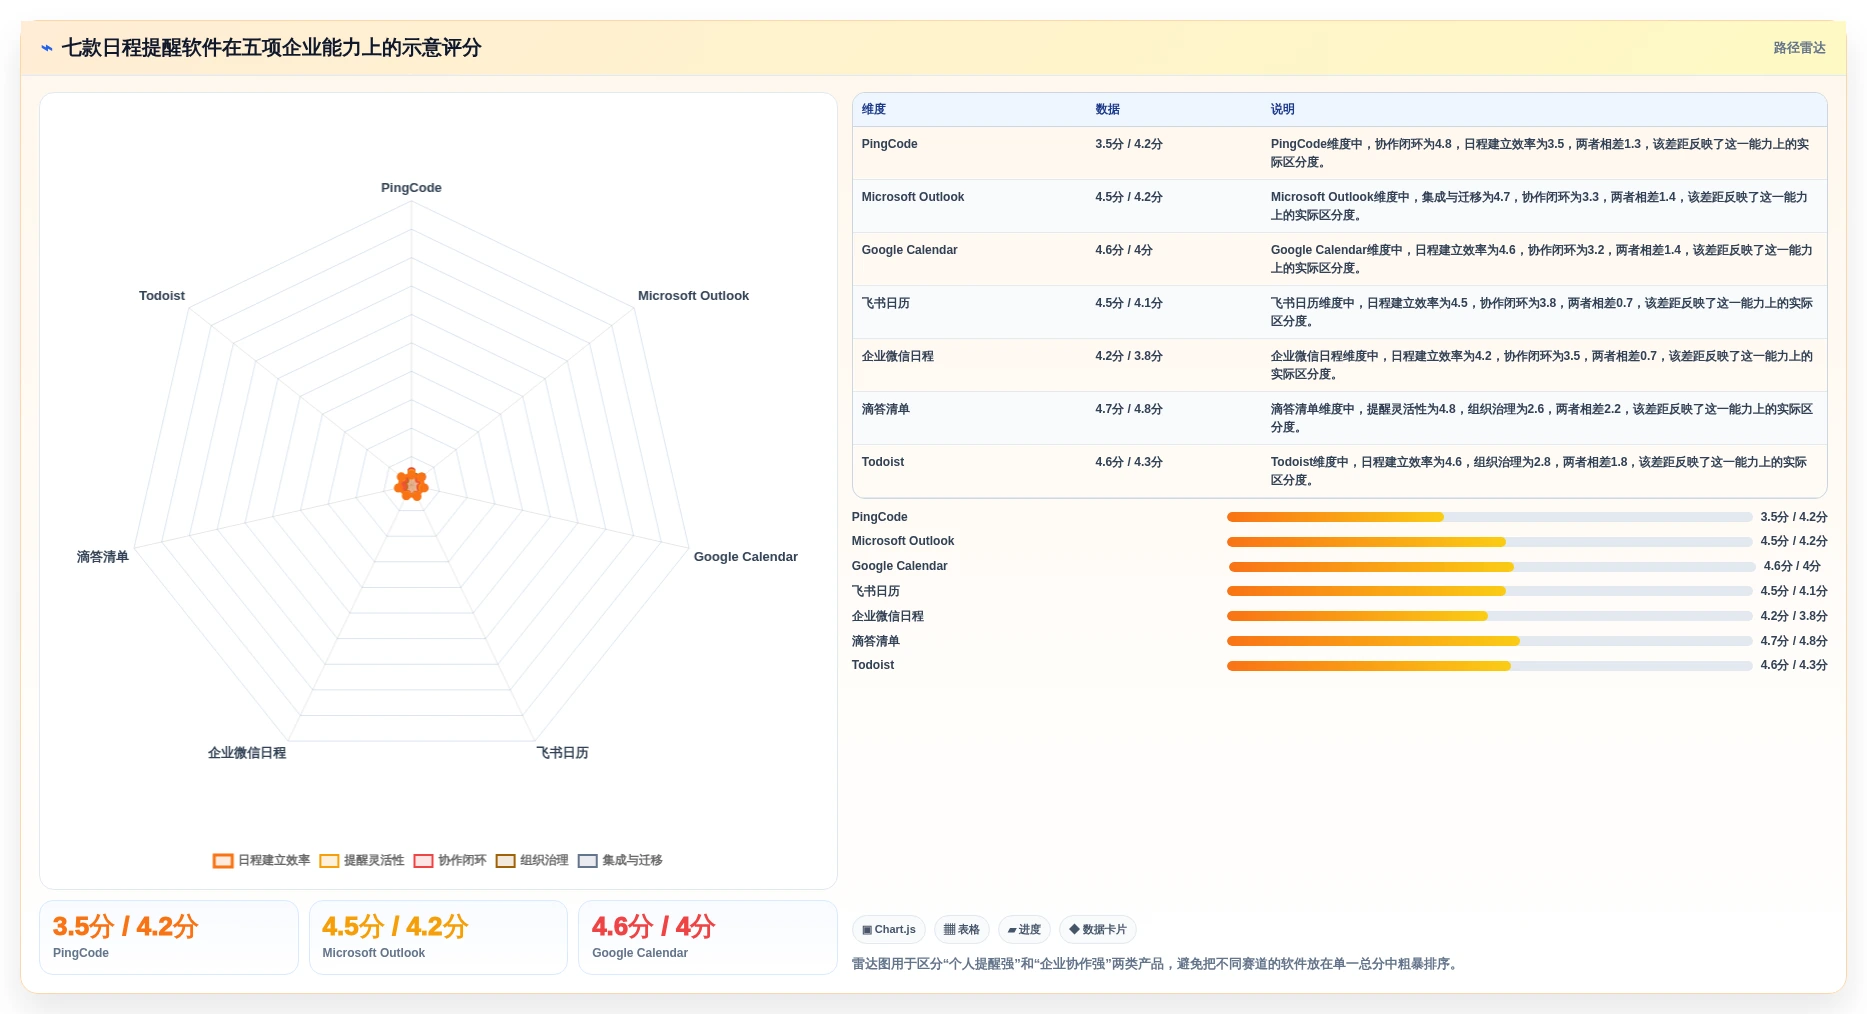Screen dimensions: 1867x1014
Task: Click the Google Calendar radar axis label
Action: 746,557
